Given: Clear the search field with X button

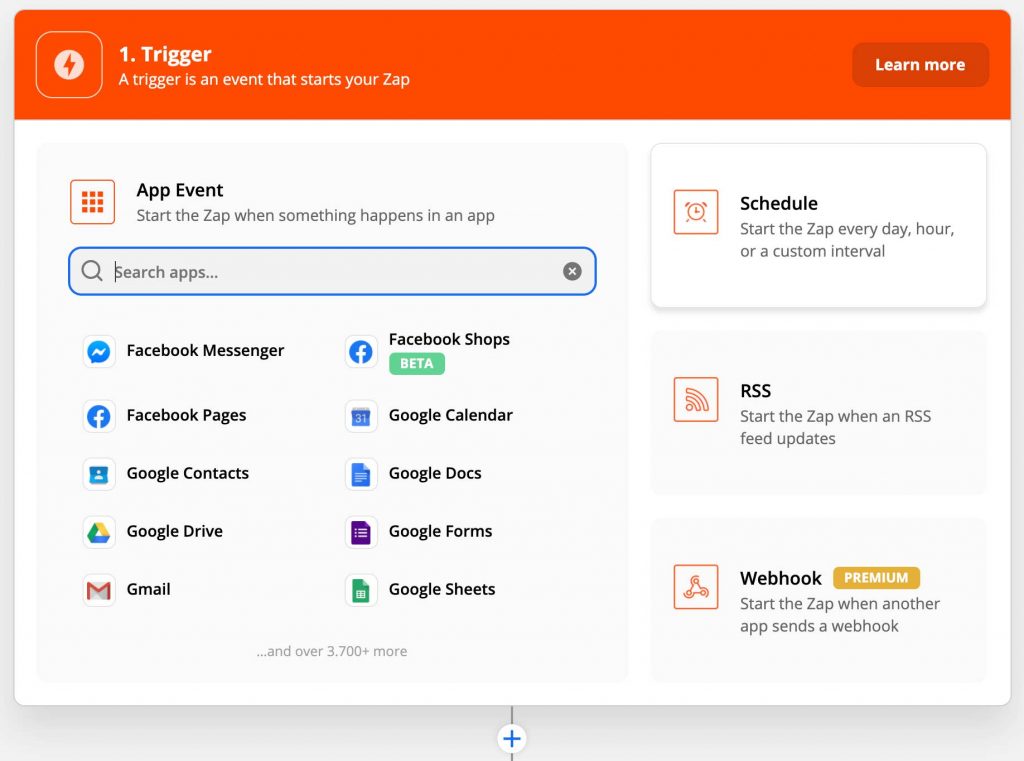Looking at the screenshot, I should 572,272.
